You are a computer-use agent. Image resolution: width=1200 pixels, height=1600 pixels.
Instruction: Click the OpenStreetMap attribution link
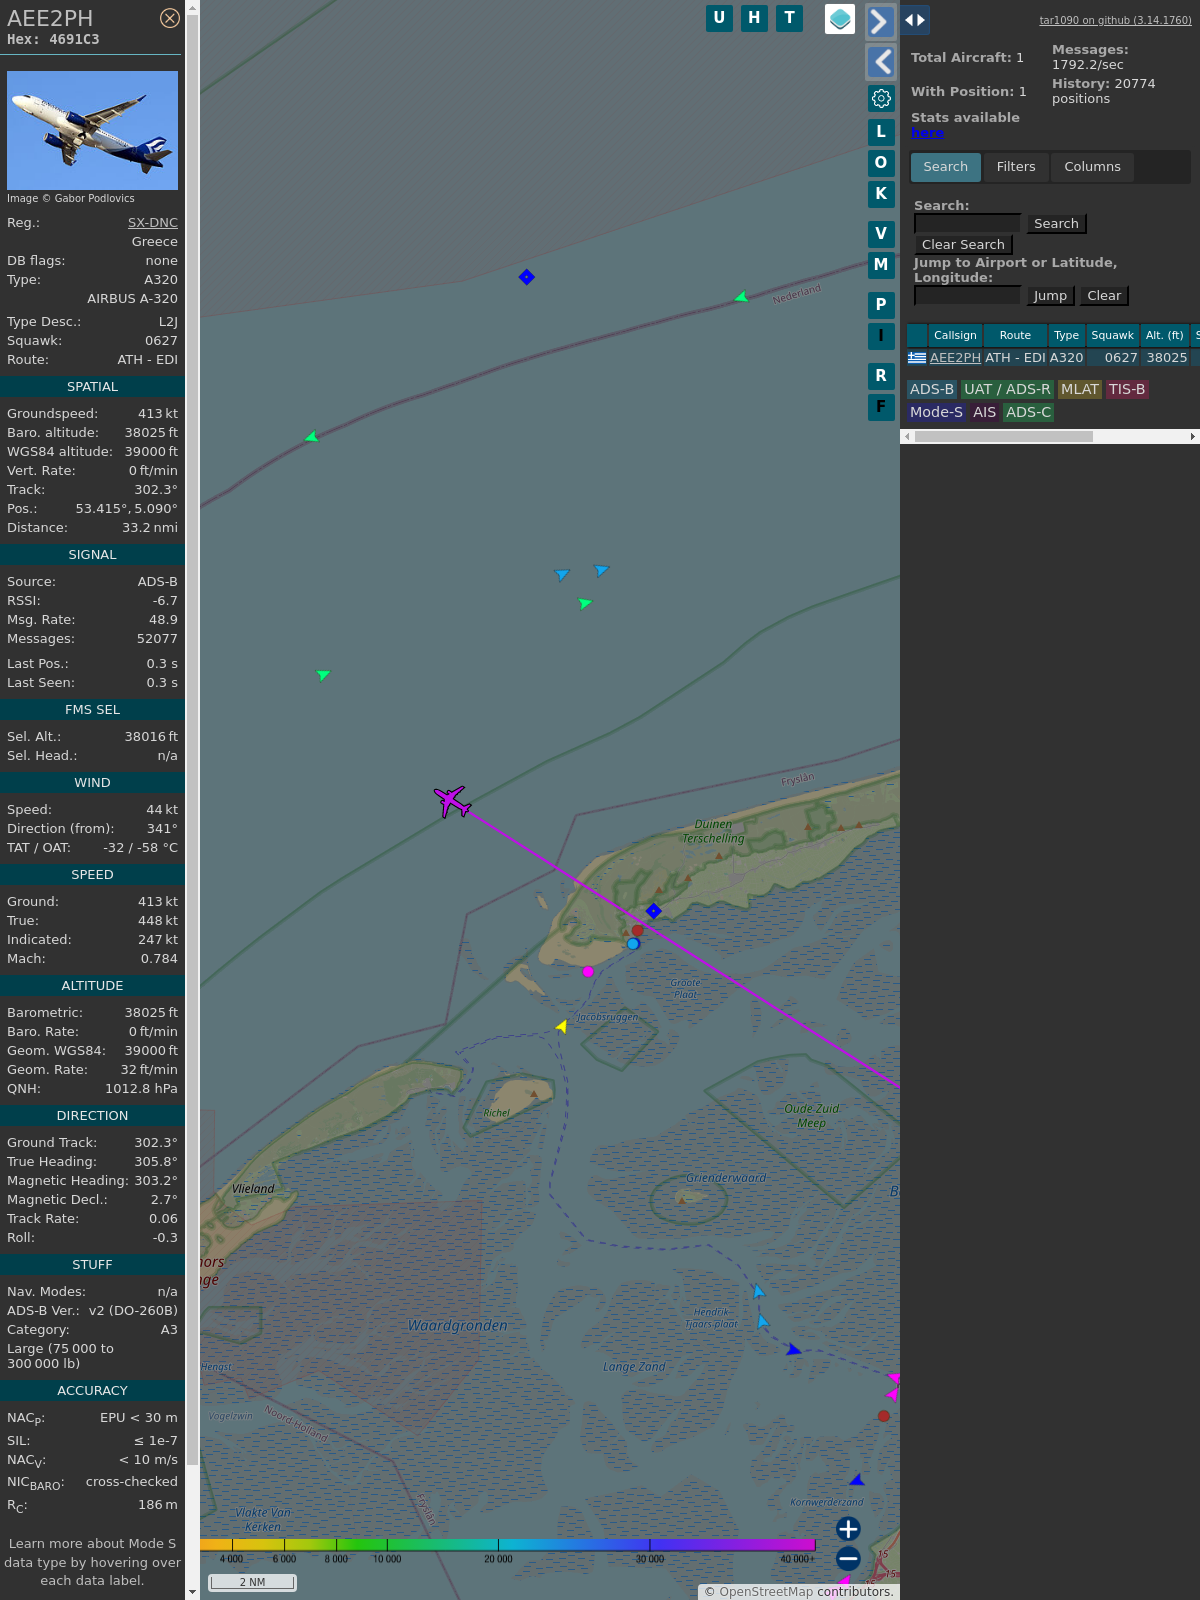(766, 1592)
